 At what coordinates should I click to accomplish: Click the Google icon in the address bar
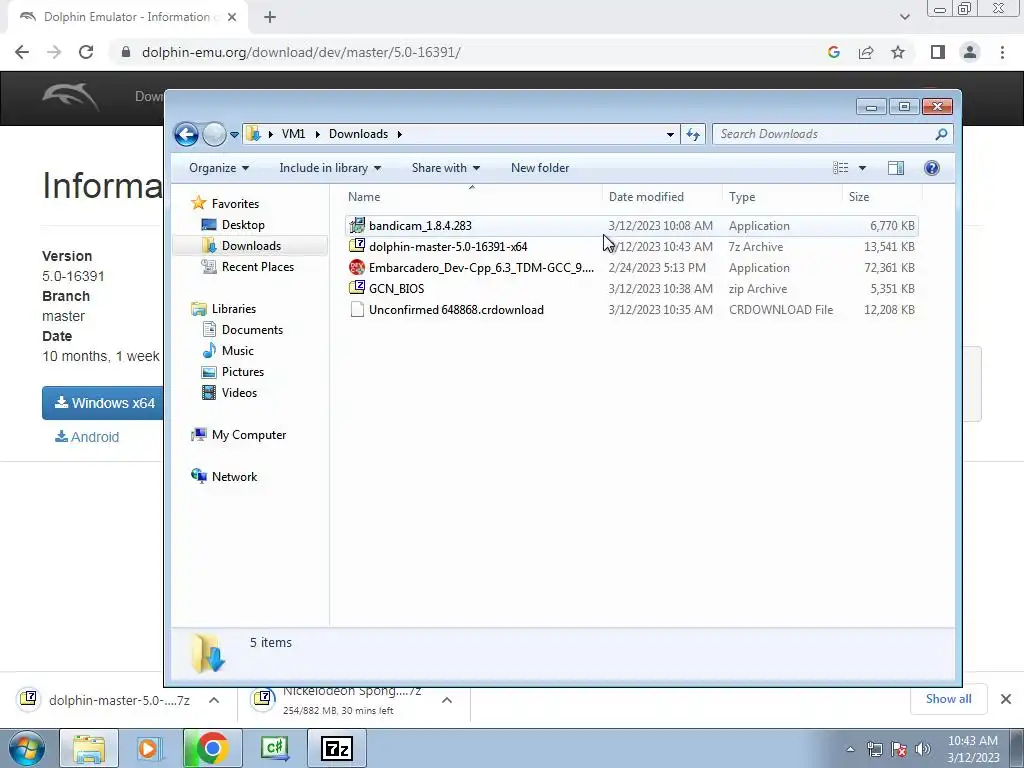coord(833,52)
